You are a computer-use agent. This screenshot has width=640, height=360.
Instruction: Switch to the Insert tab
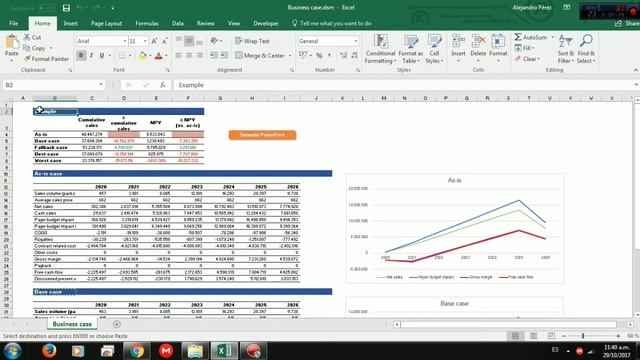[71, 23]
